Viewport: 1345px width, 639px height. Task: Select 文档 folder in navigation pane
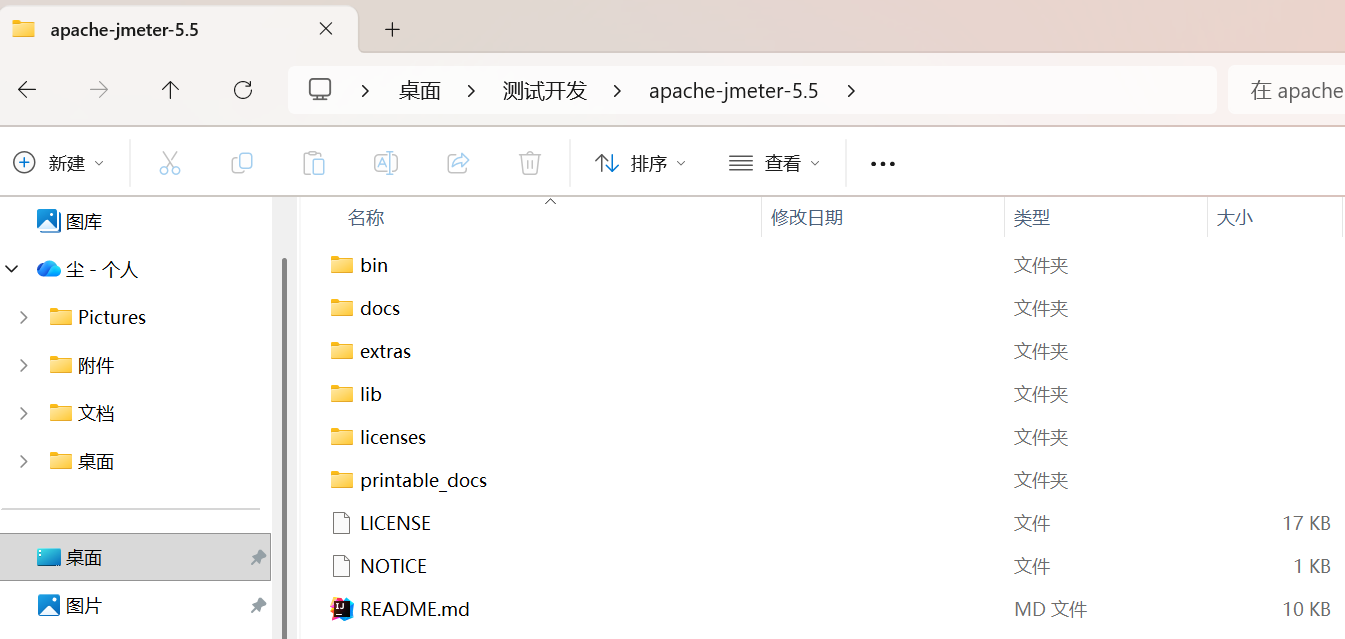(96, 413)
